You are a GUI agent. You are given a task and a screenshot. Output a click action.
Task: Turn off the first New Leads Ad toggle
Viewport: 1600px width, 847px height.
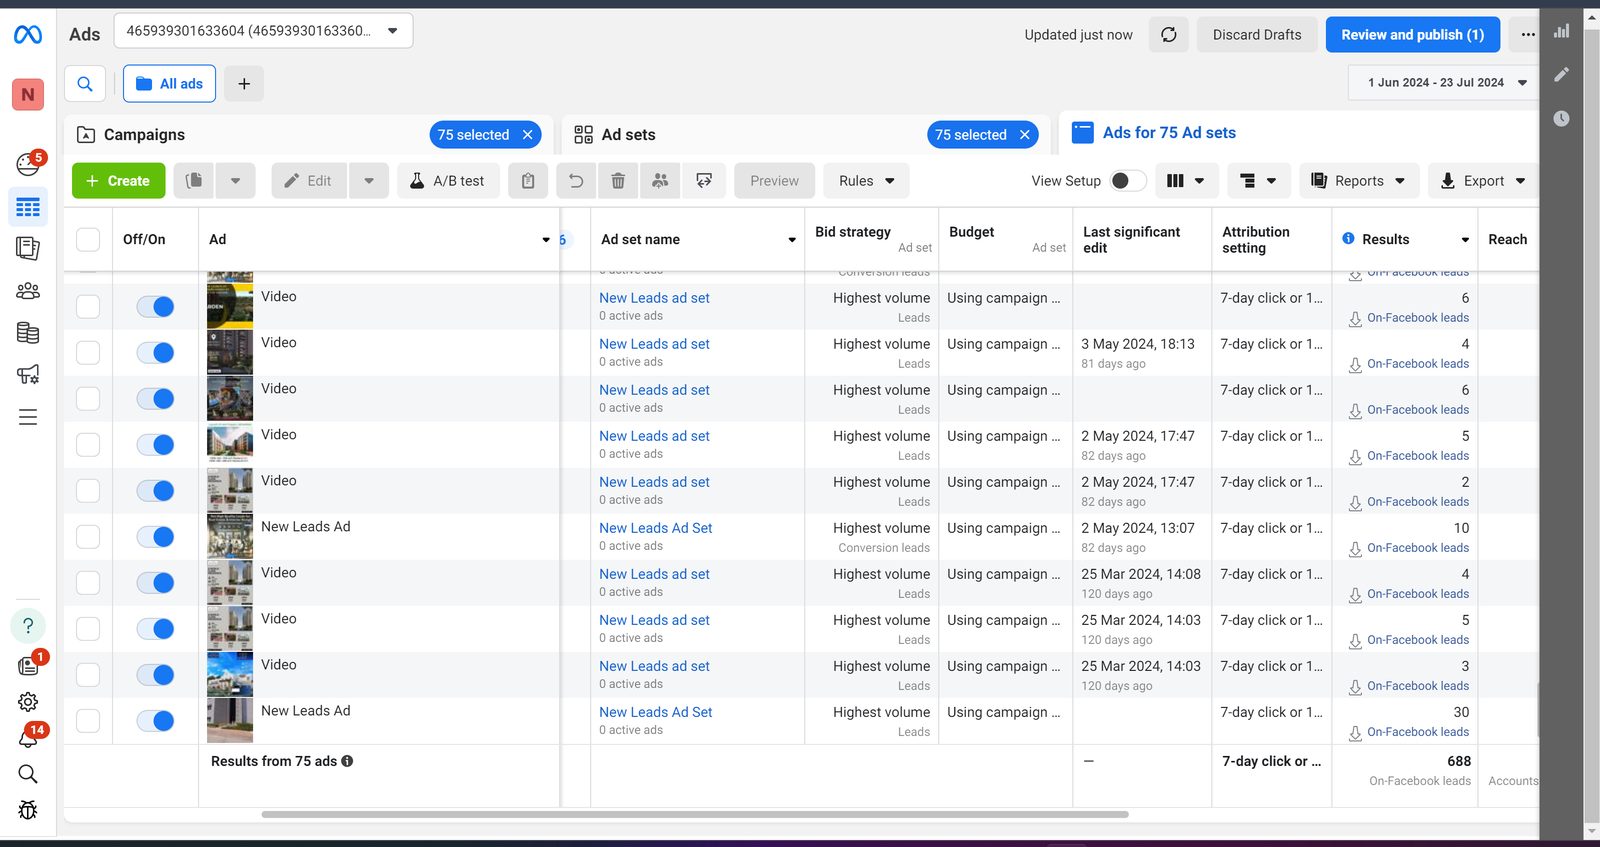156,537
